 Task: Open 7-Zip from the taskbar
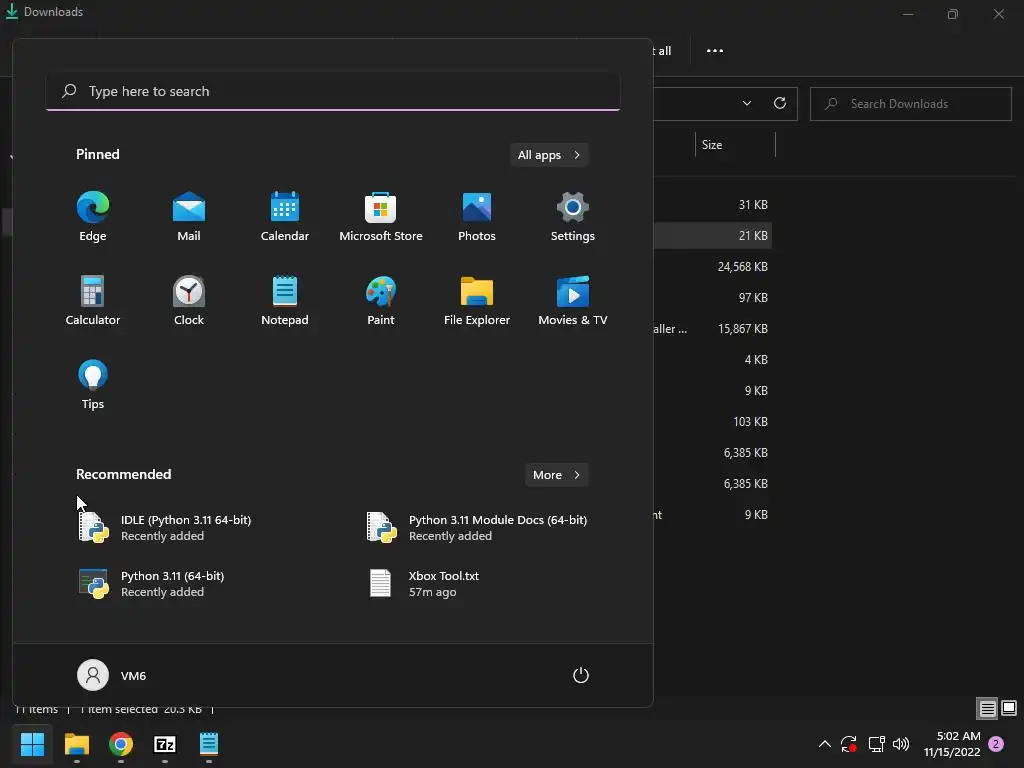tap(165, 744)
